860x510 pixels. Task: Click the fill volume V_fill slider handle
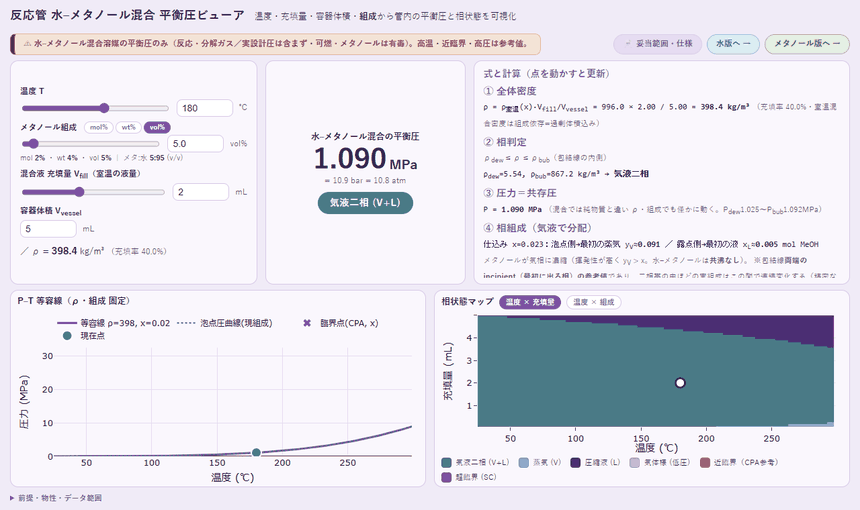coord(80,192)
